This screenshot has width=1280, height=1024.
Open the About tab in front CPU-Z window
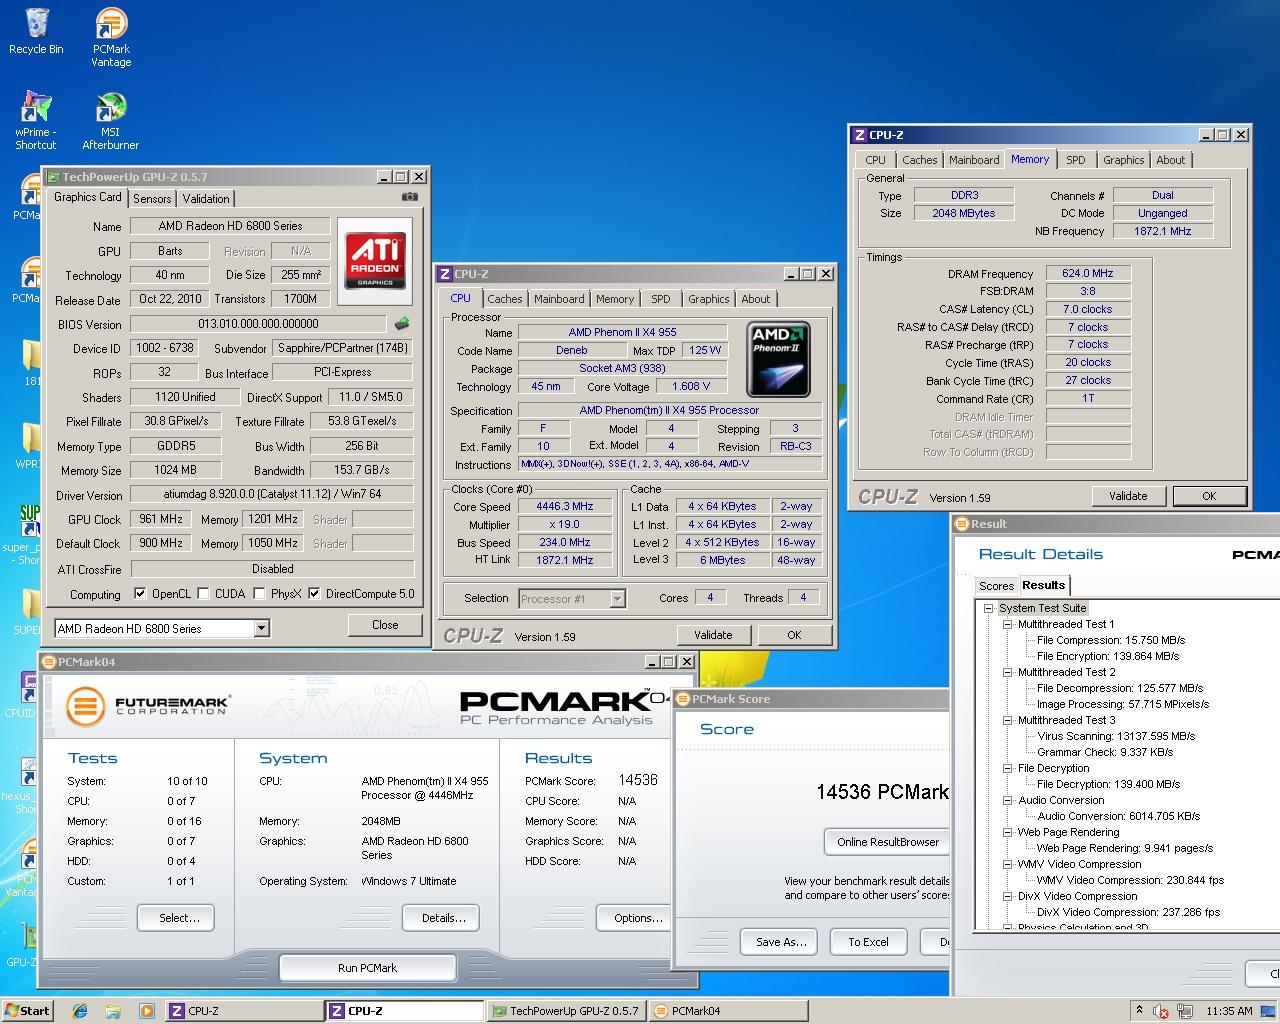coord(756,299)
